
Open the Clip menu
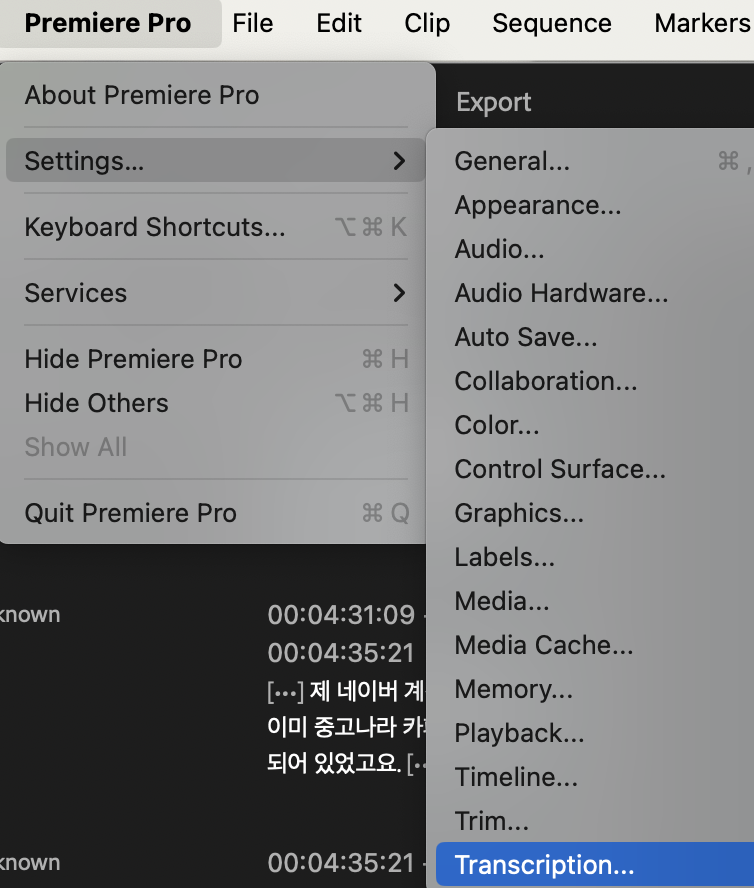coord(427,24)
